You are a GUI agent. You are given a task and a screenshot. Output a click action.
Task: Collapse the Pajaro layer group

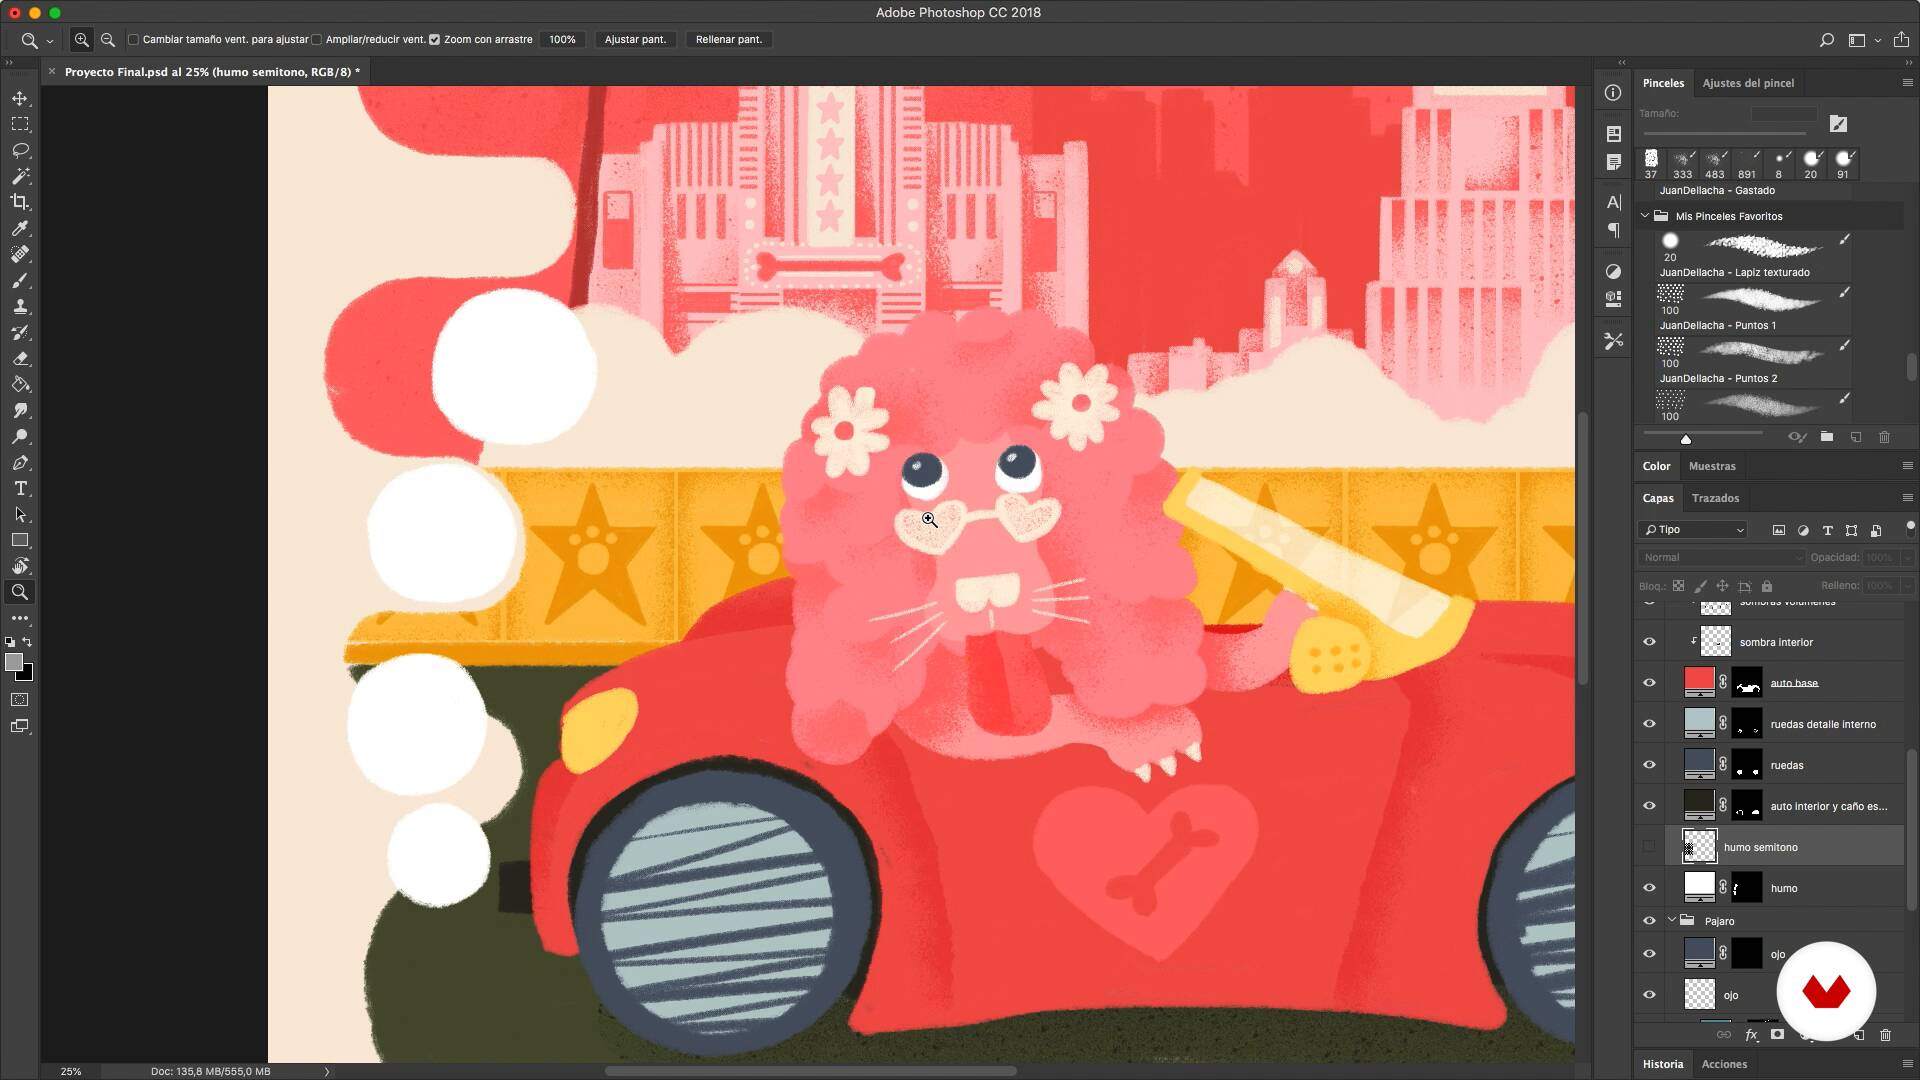point(1671,920)
